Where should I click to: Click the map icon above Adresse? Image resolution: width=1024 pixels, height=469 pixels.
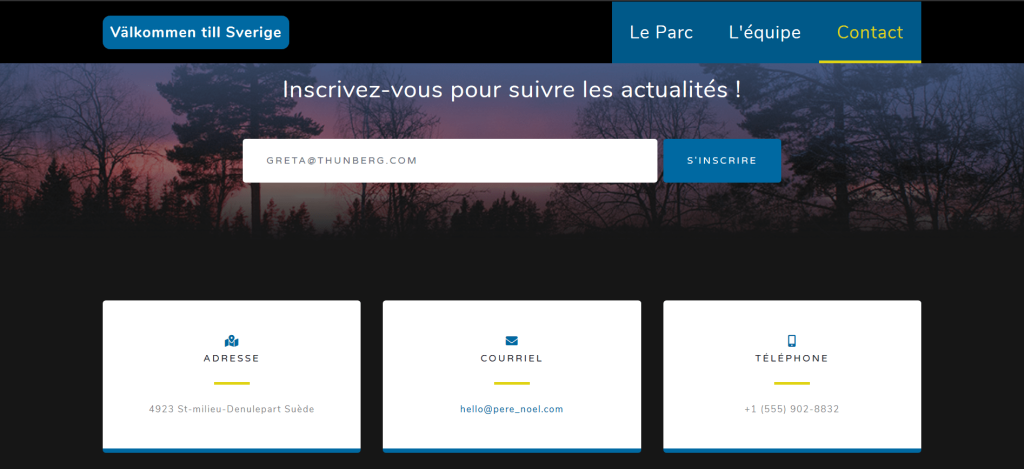(x=231, y=341)
